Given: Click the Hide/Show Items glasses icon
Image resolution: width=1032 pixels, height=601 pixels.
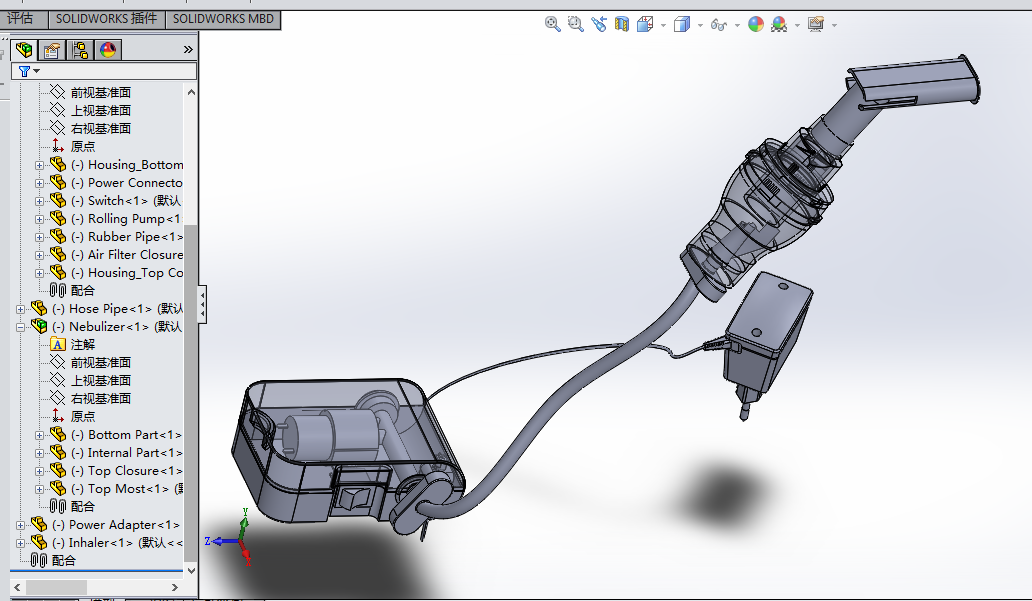Looking at the screenshot, I should click(x=719, y=25).
